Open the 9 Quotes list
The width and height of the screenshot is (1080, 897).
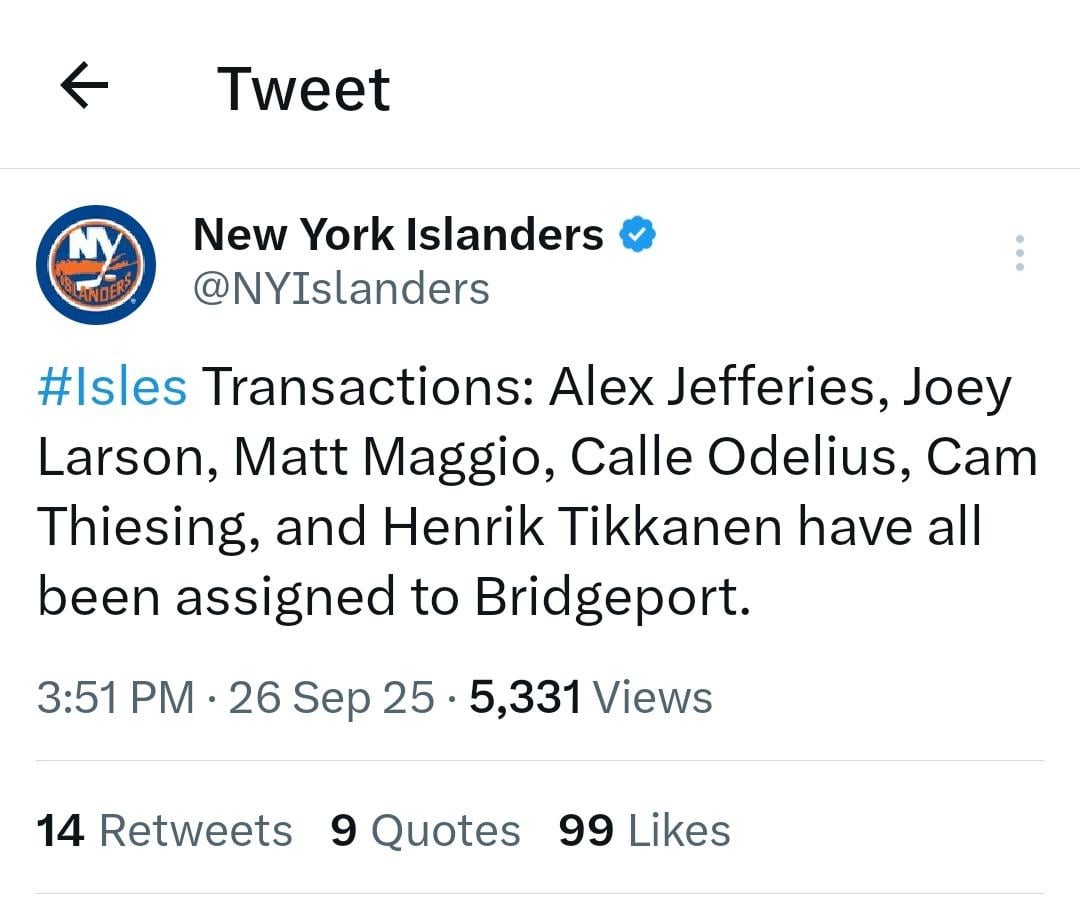425,829
